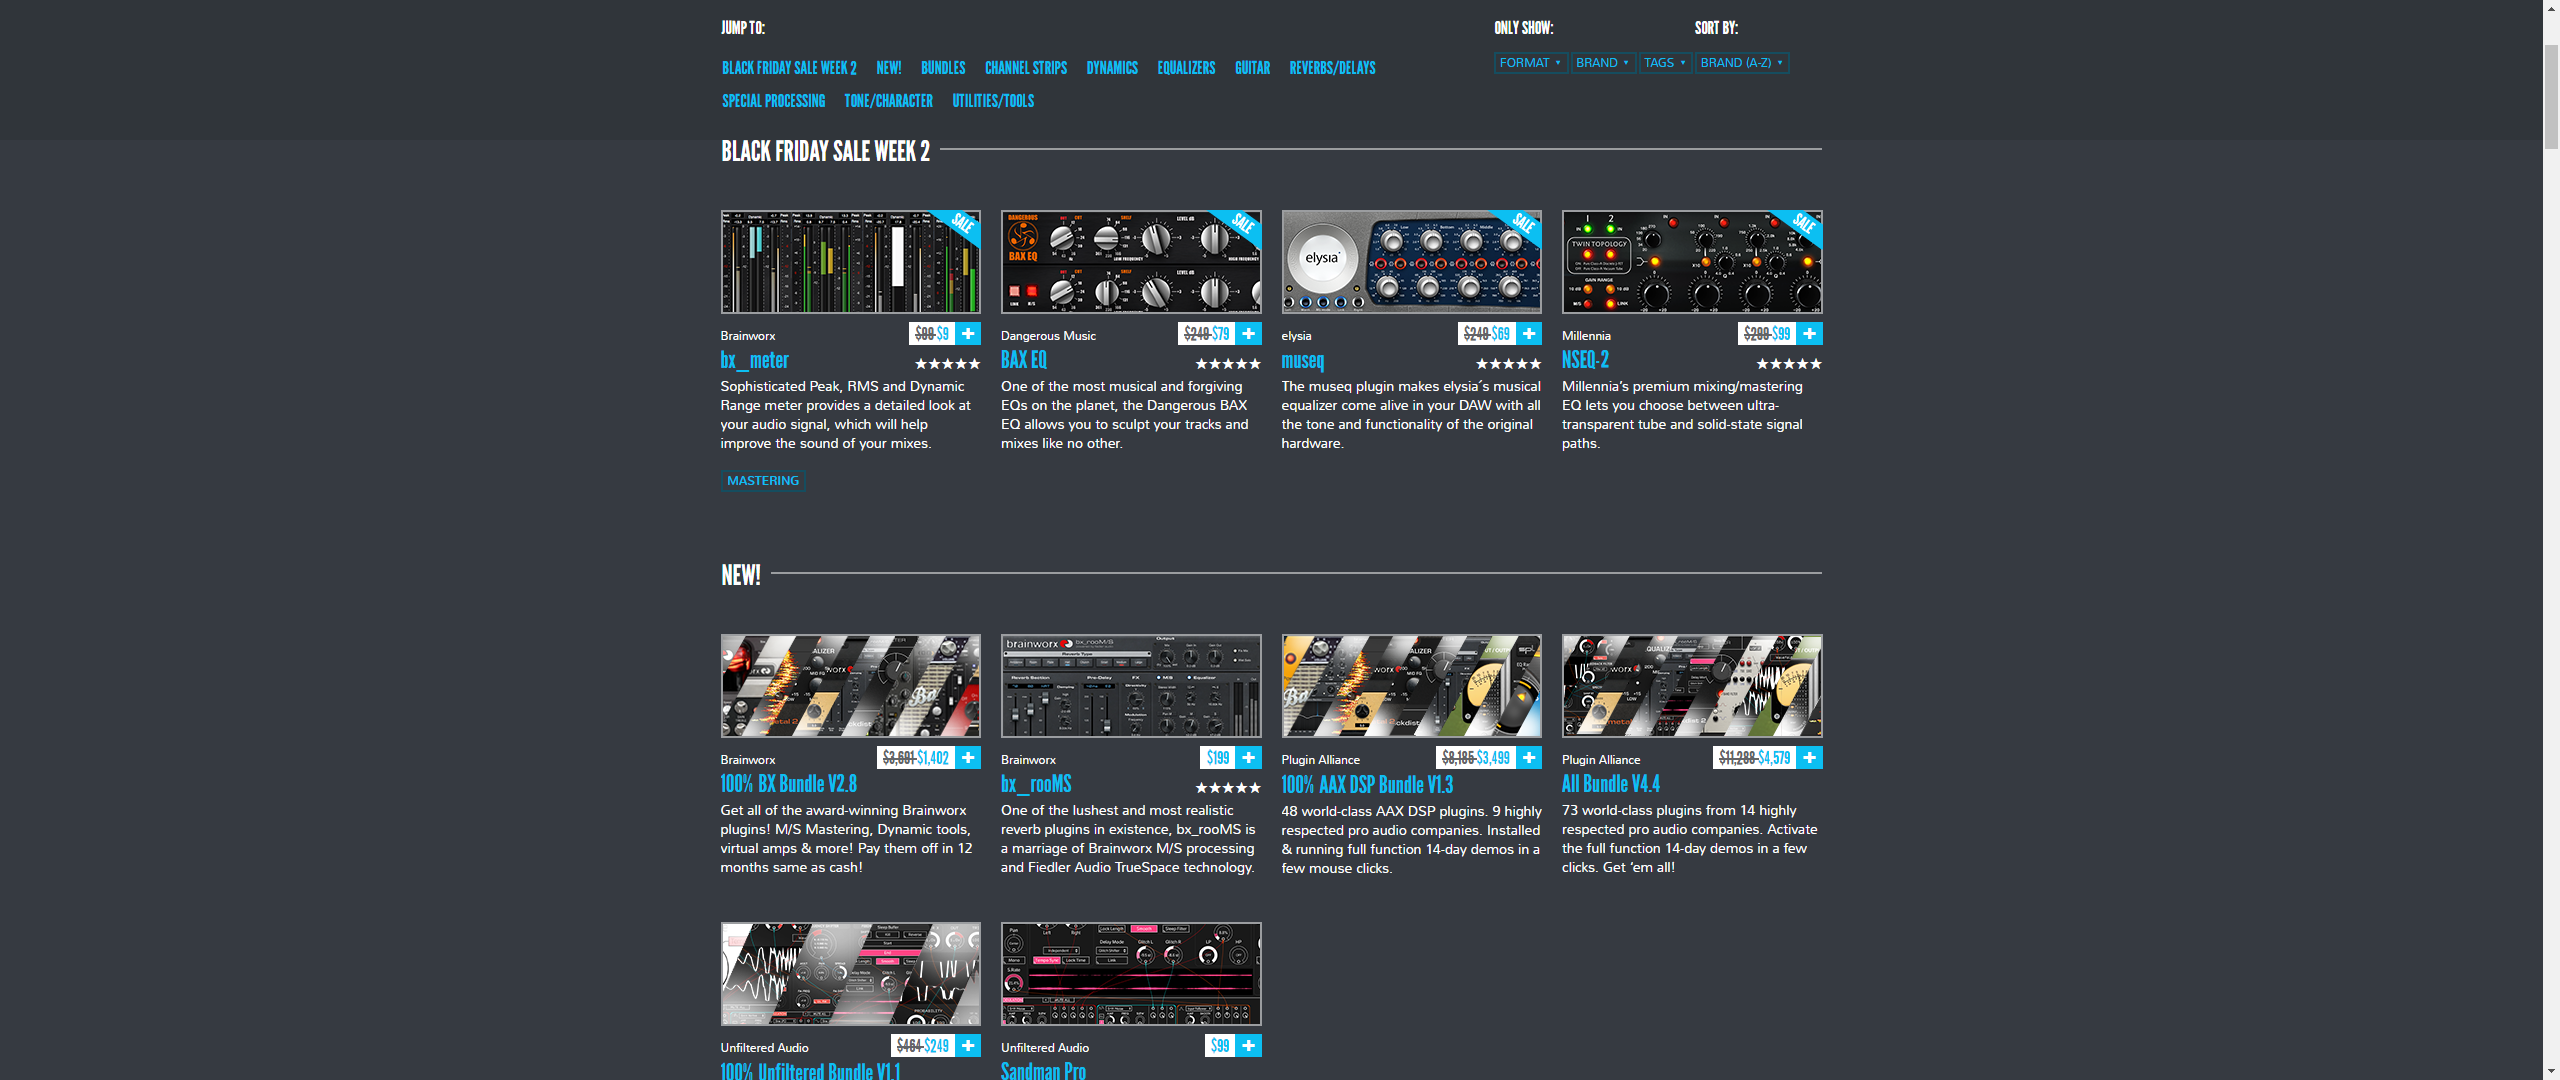Viewport: 2560px width, 1080px height.
Task: Jump to the Equalizers section
Action: [1186, 68]
